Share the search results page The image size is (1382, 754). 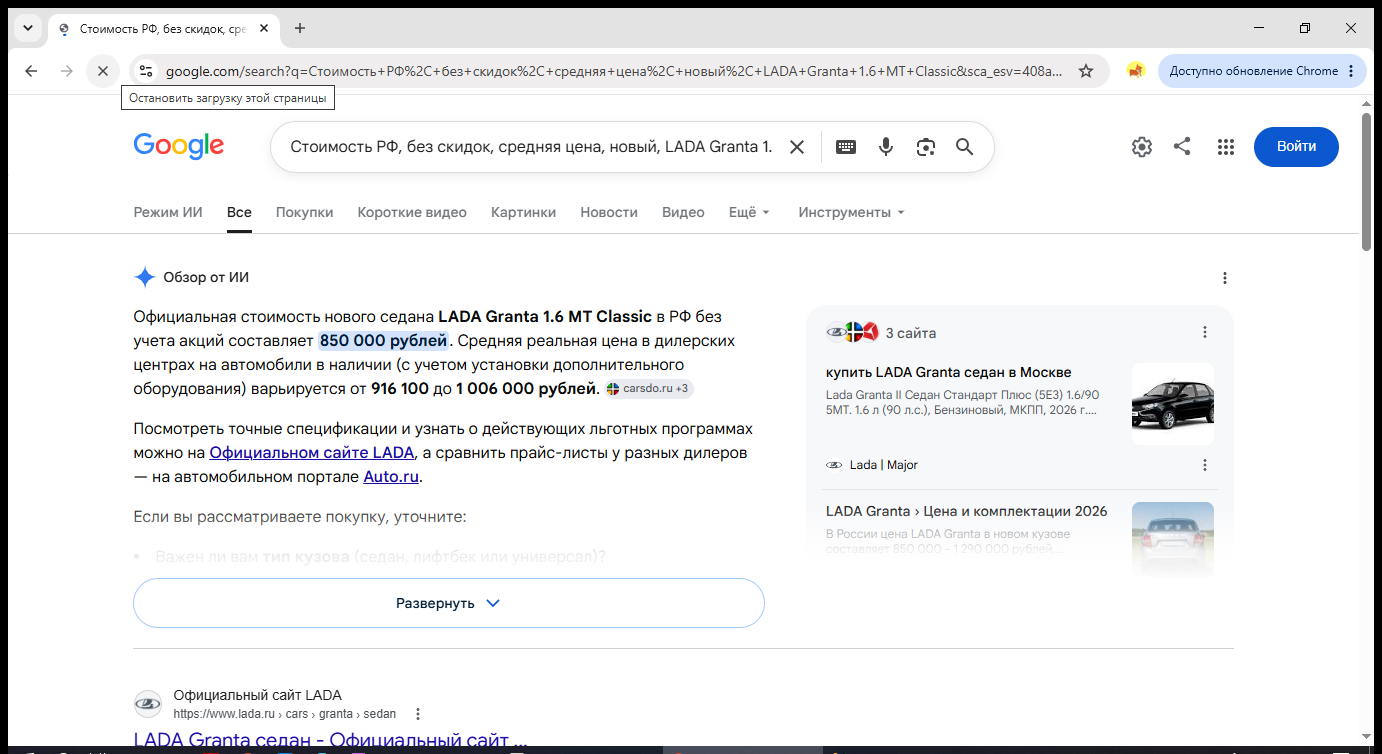point(1182,147)
